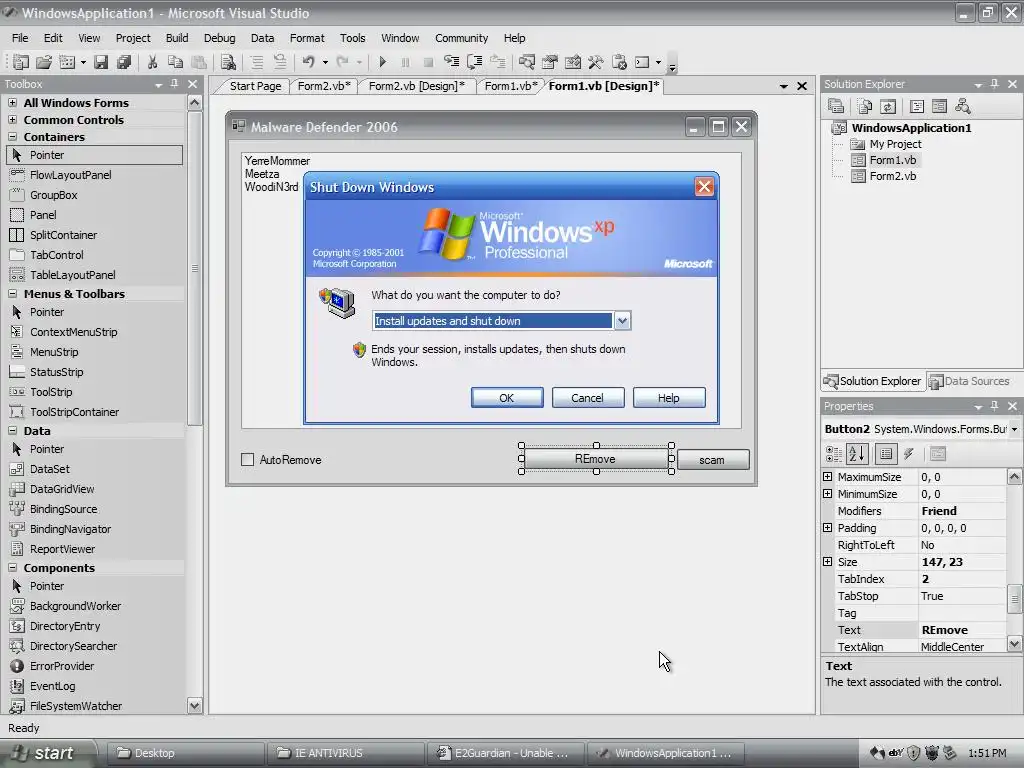Select the REmove button on form
1024x768 pixels.
point(596,459)
